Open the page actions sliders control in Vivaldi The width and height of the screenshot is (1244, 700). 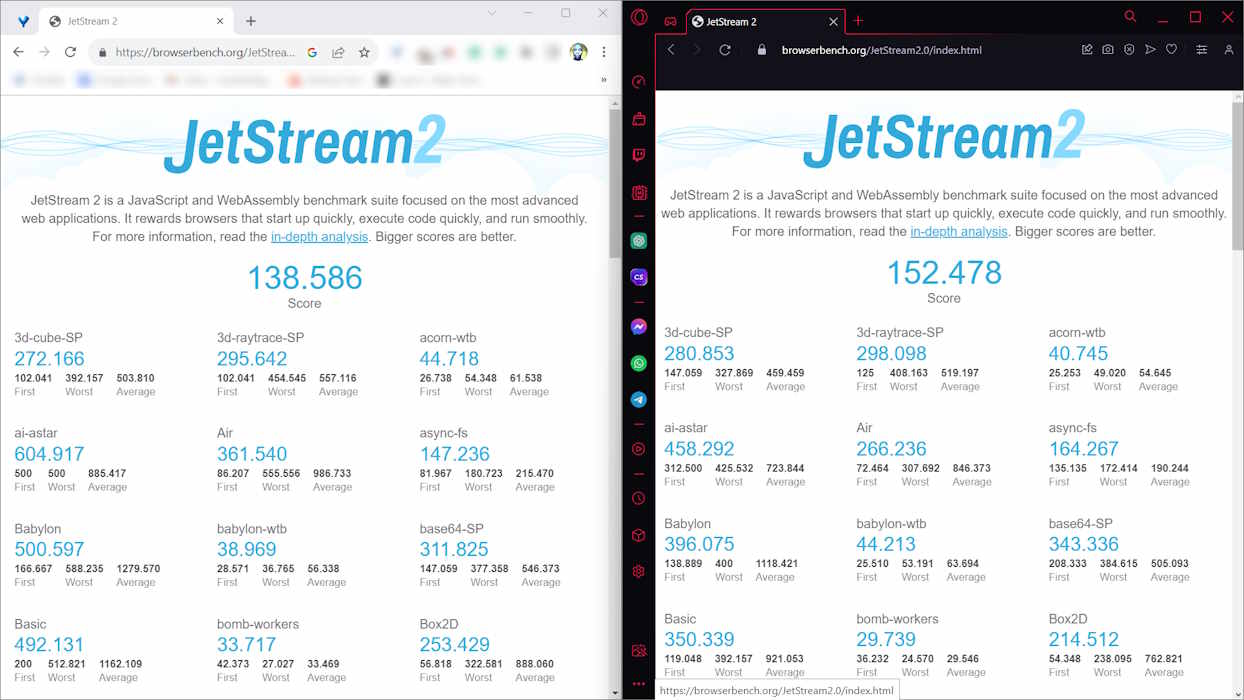1202,49
